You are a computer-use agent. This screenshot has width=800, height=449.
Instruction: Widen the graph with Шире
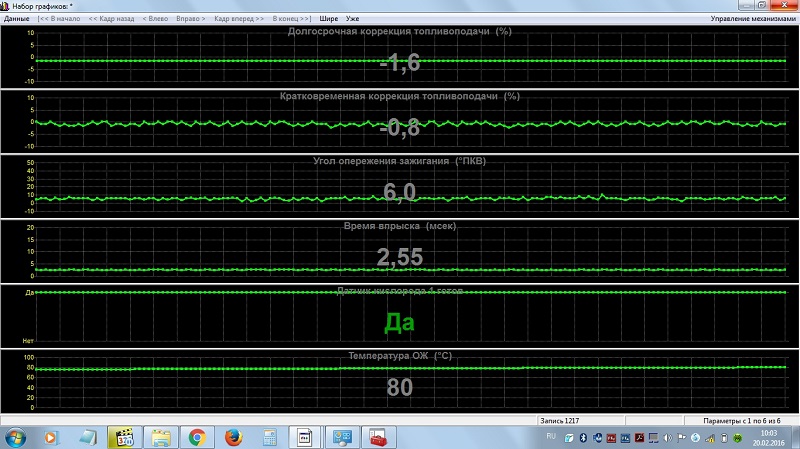click(x=329, y=19)
